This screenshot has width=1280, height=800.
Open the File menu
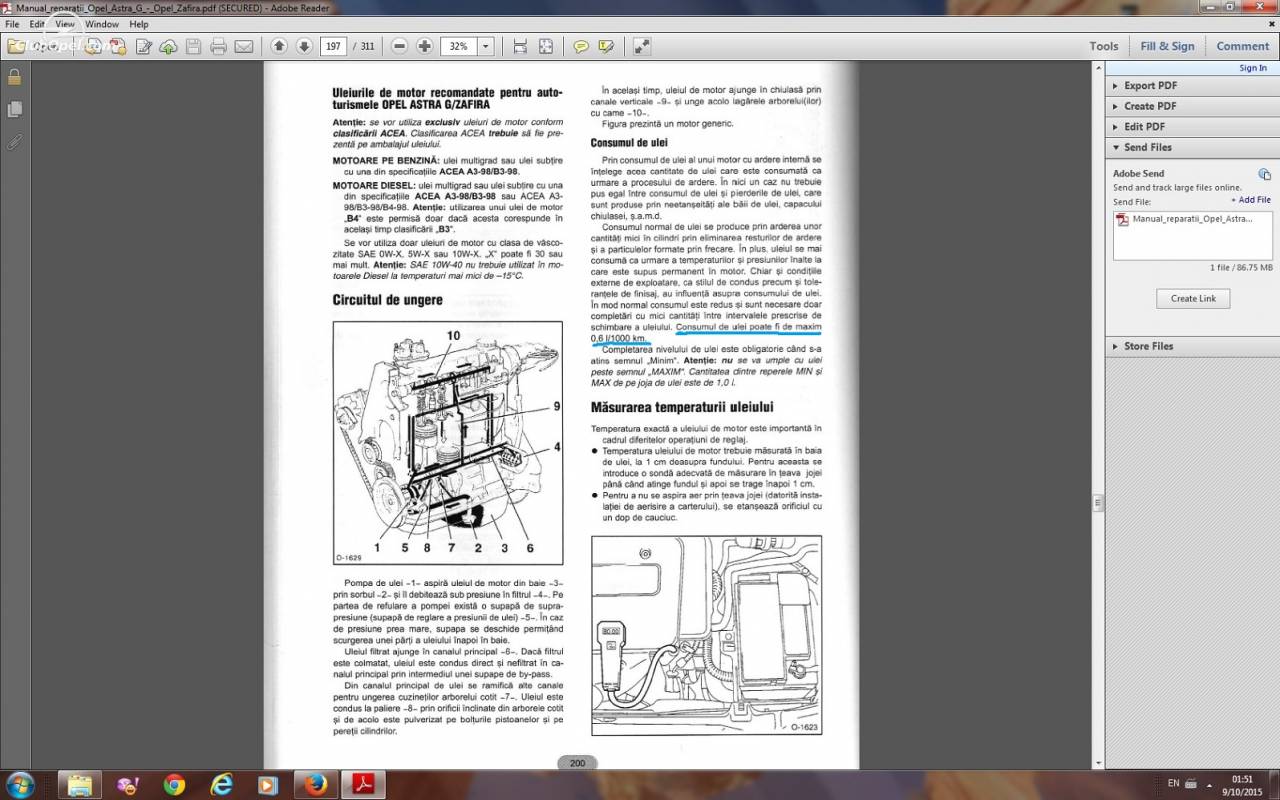pyautogui.click(x=12, y=24)
